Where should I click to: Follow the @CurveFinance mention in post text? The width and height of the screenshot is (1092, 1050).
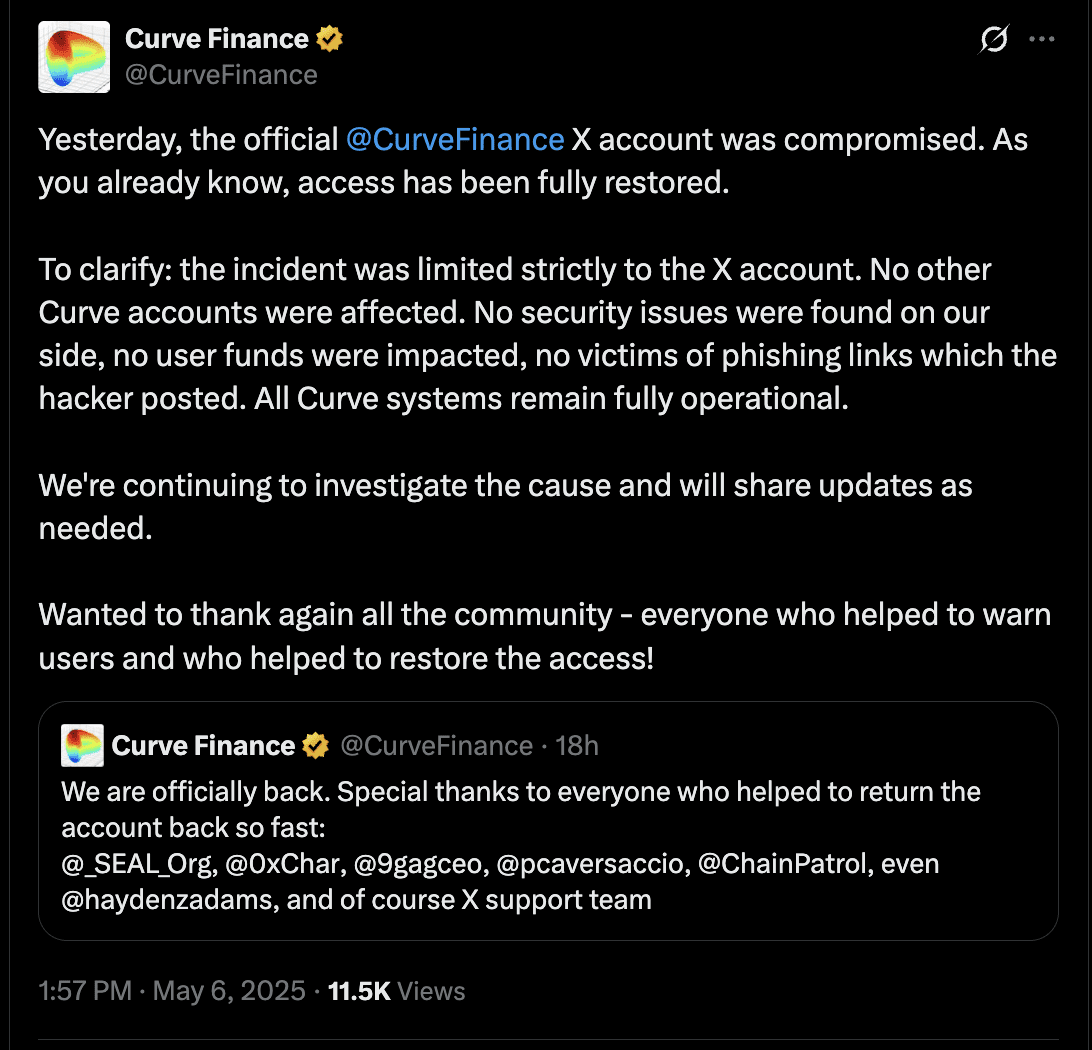(x=455, y=139)
